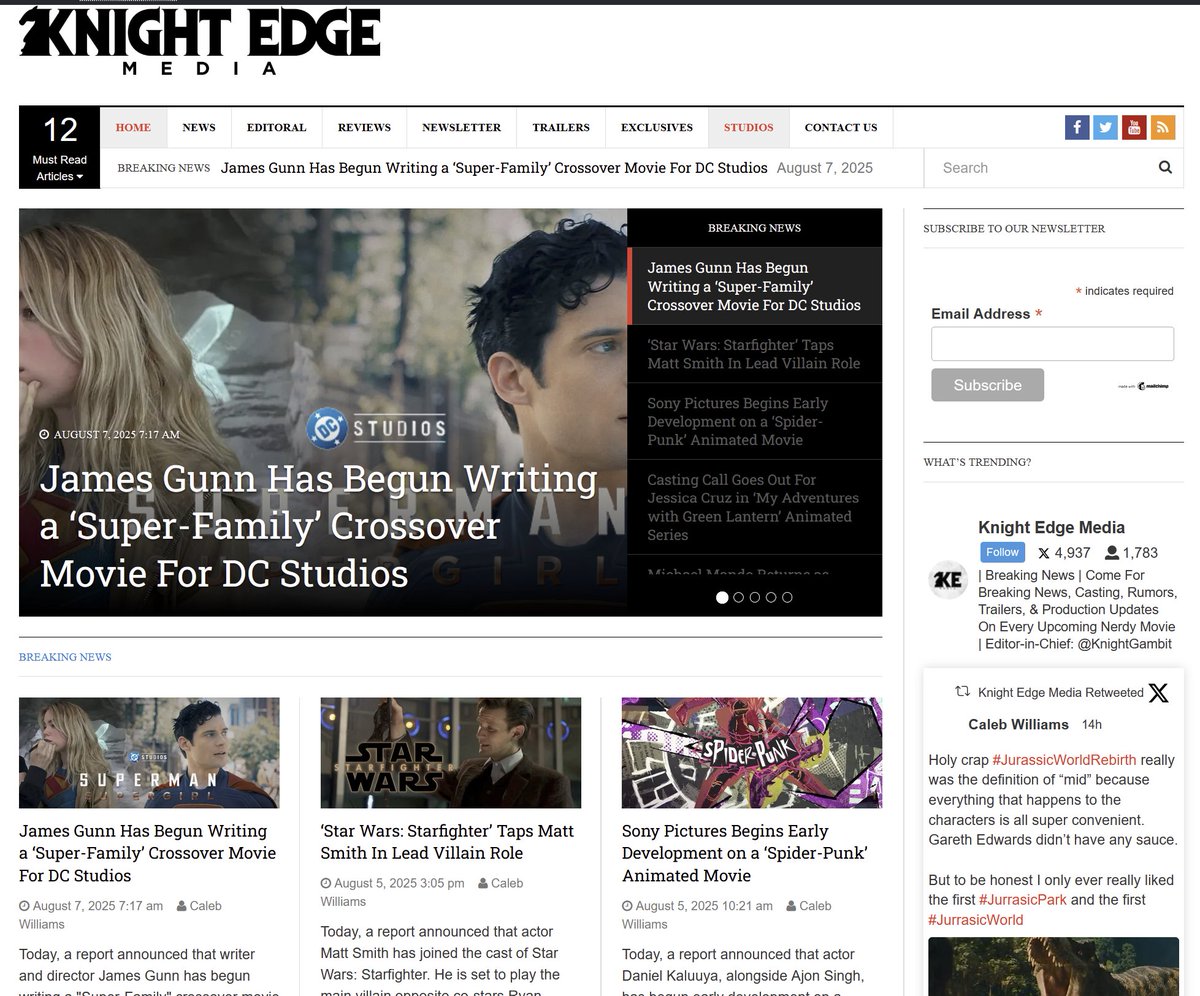Image resolution: width=1200 pixels, height=996 pixels.
Task: Select the second slider pagination dot
Action: [738, 597]
